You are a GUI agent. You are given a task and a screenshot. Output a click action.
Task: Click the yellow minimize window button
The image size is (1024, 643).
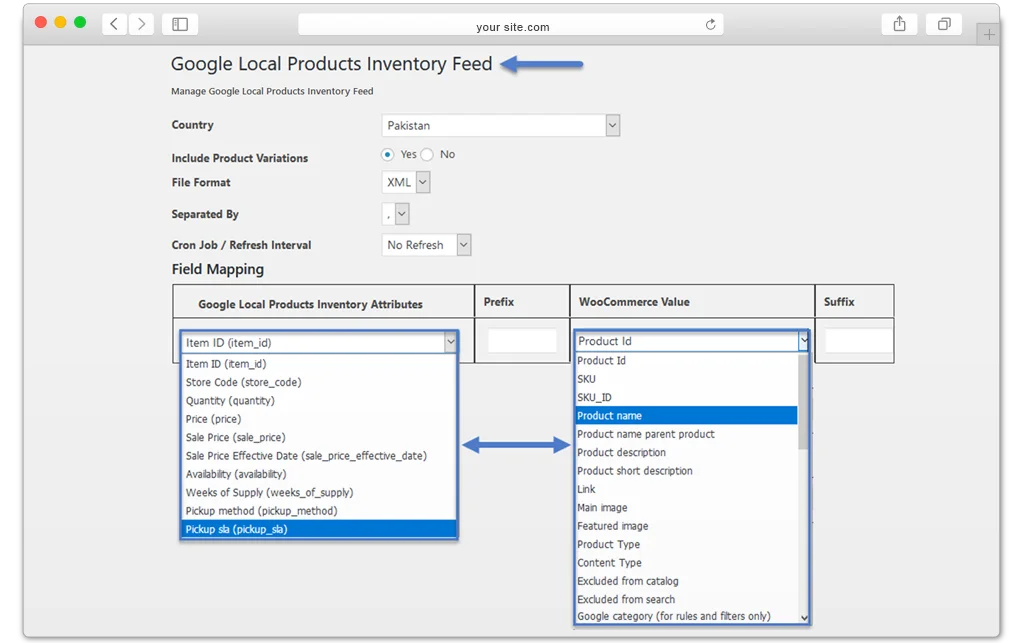click(x=61, y=22)
